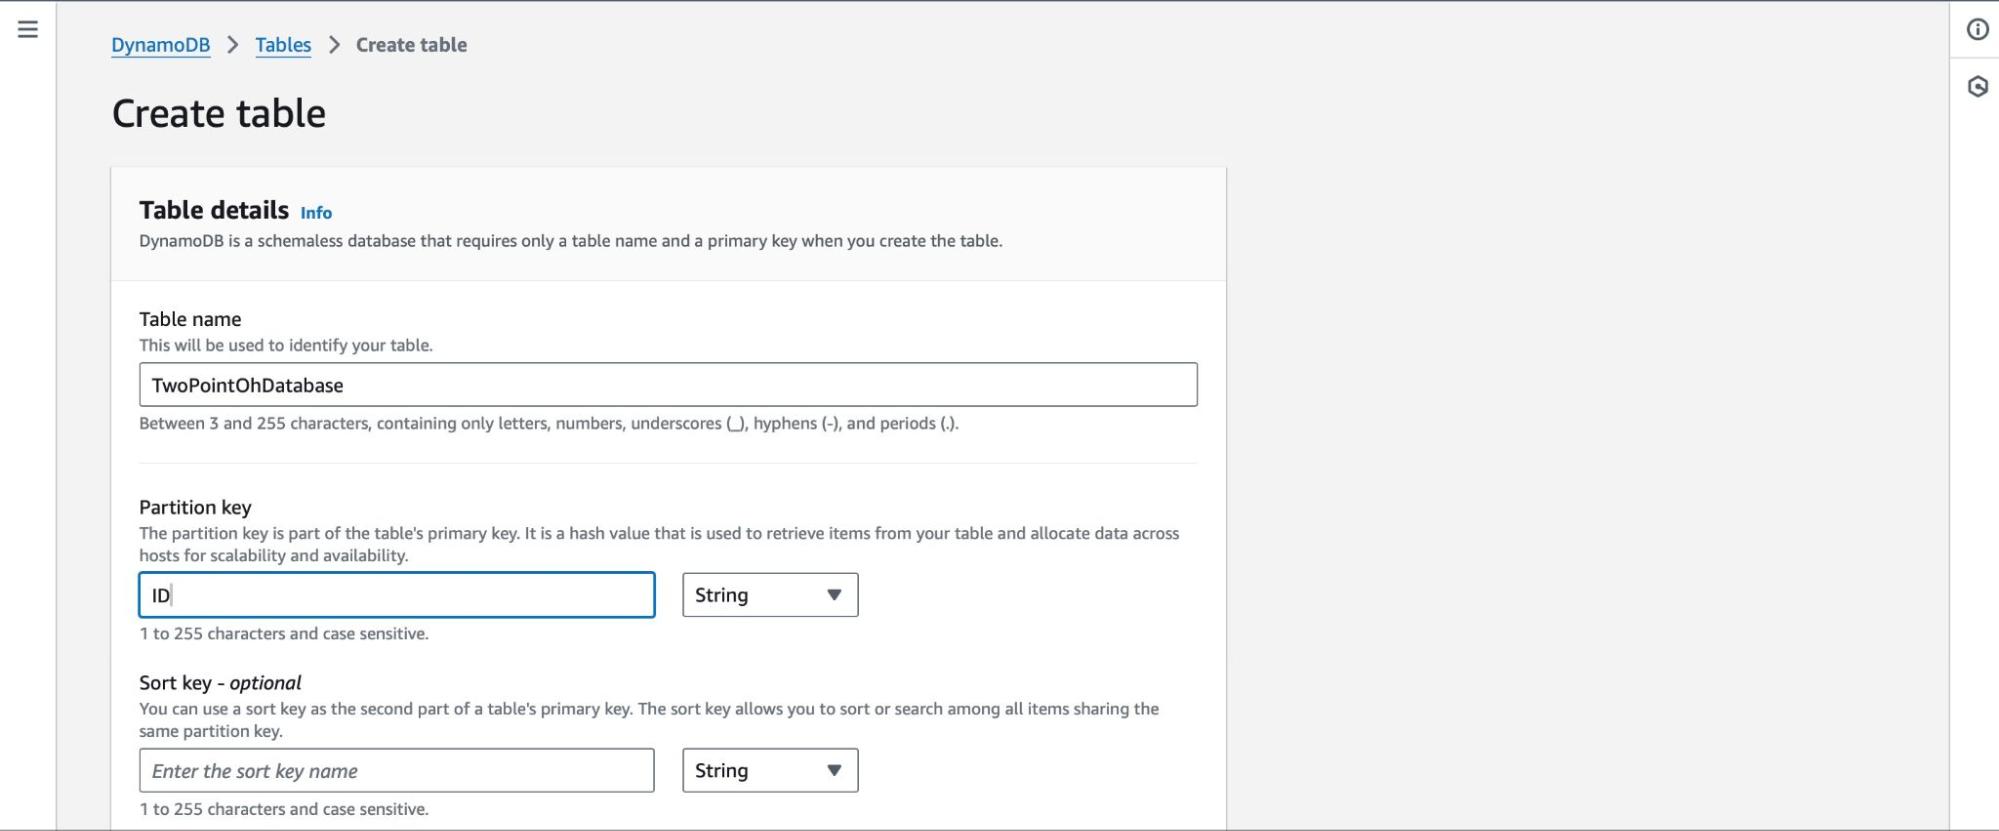Viewport: 1999px width, 831px height.
Task: Click the character limit hint under Partition key
Action: (x=284, y=633)
